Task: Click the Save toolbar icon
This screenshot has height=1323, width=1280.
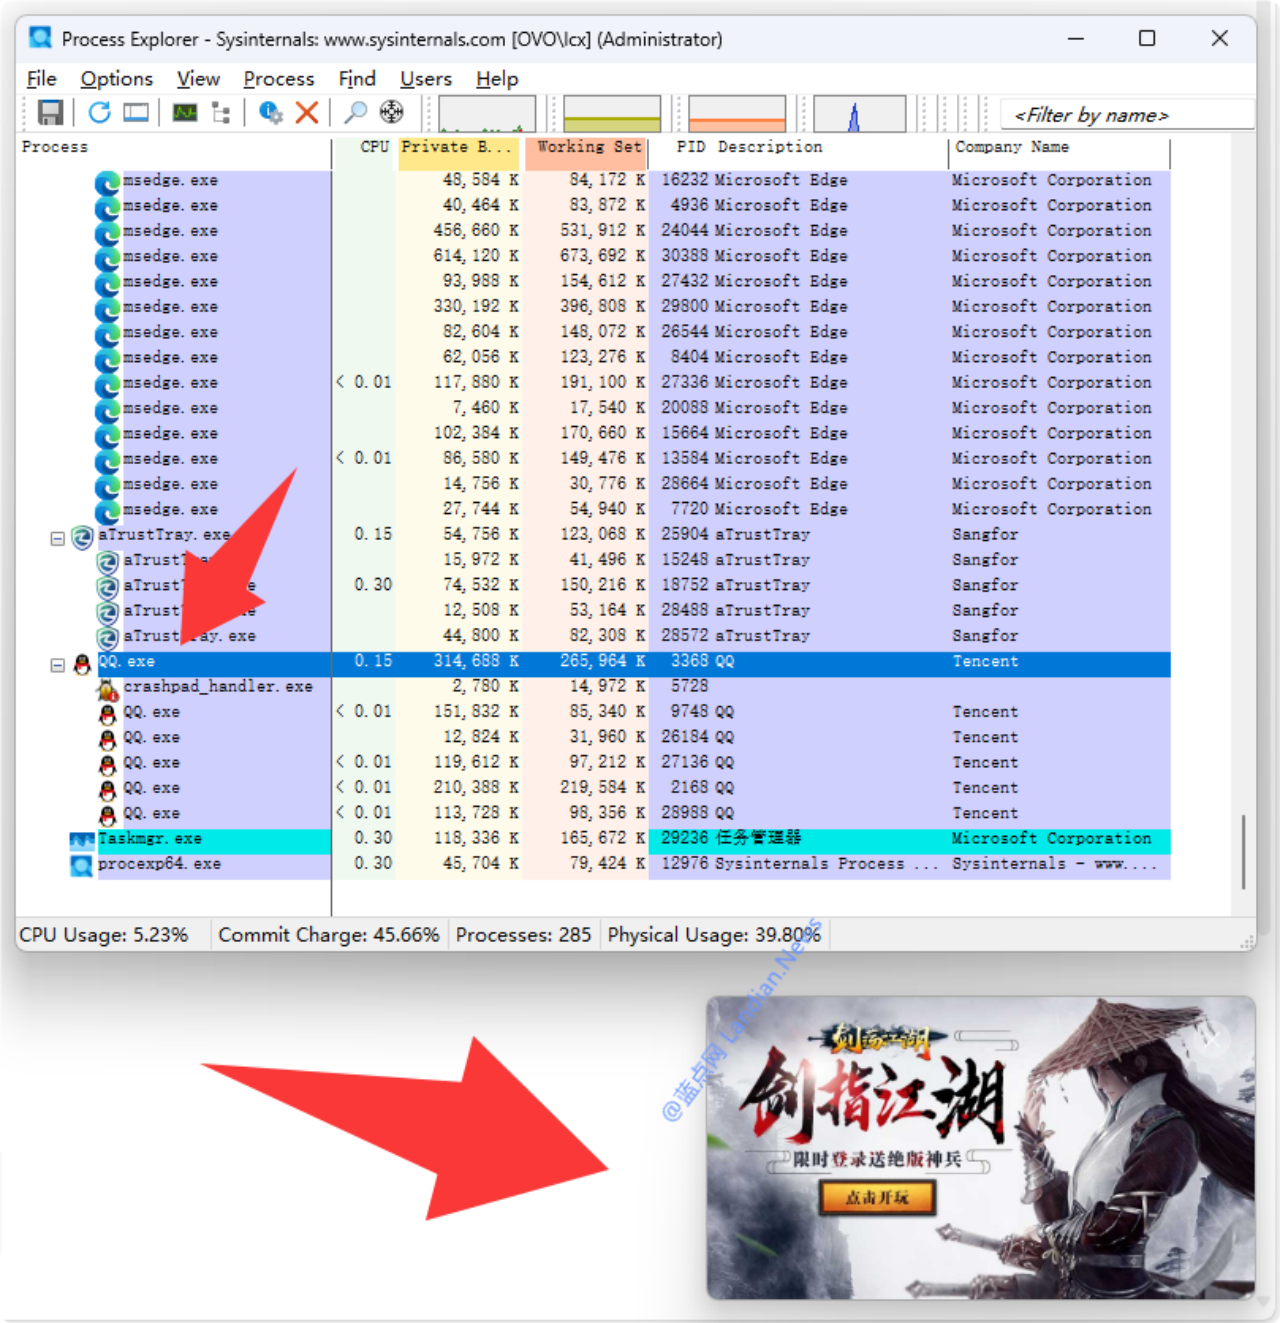Action: [x=50, y=113]
